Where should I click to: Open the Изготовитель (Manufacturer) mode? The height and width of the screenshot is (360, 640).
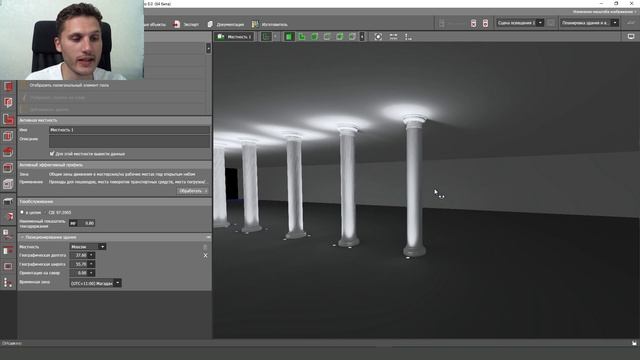(x=269, y=24)
